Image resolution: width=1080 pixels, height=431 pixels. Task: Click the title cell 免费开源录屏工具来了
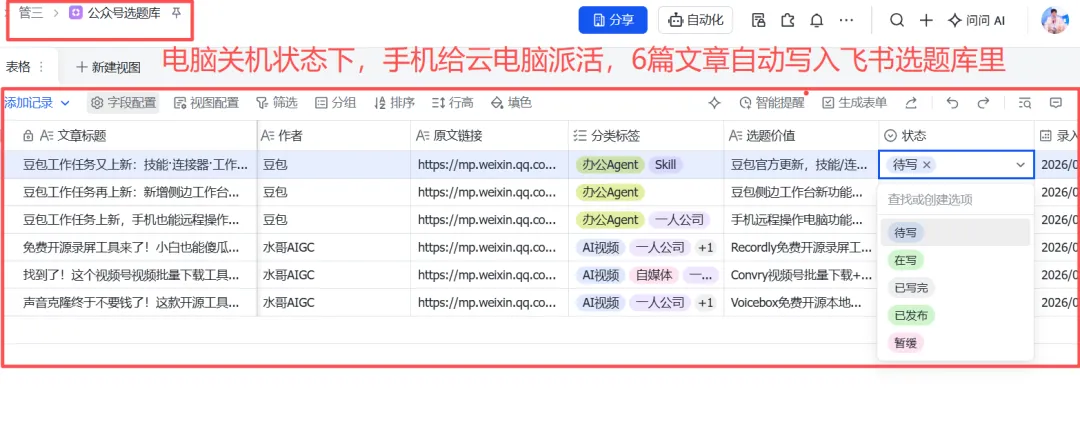131,247
